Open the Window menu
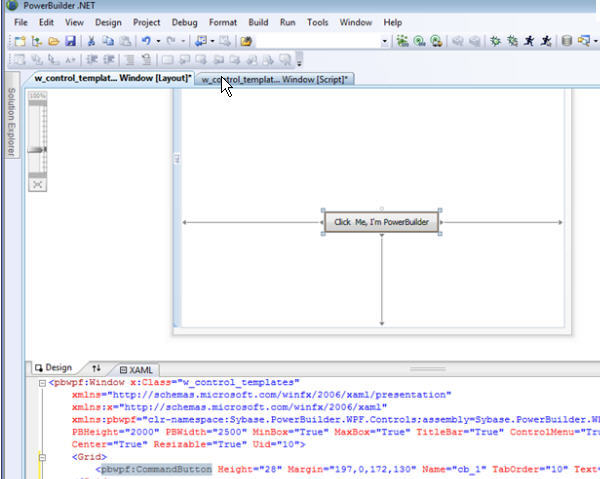 tap(355, 23)
